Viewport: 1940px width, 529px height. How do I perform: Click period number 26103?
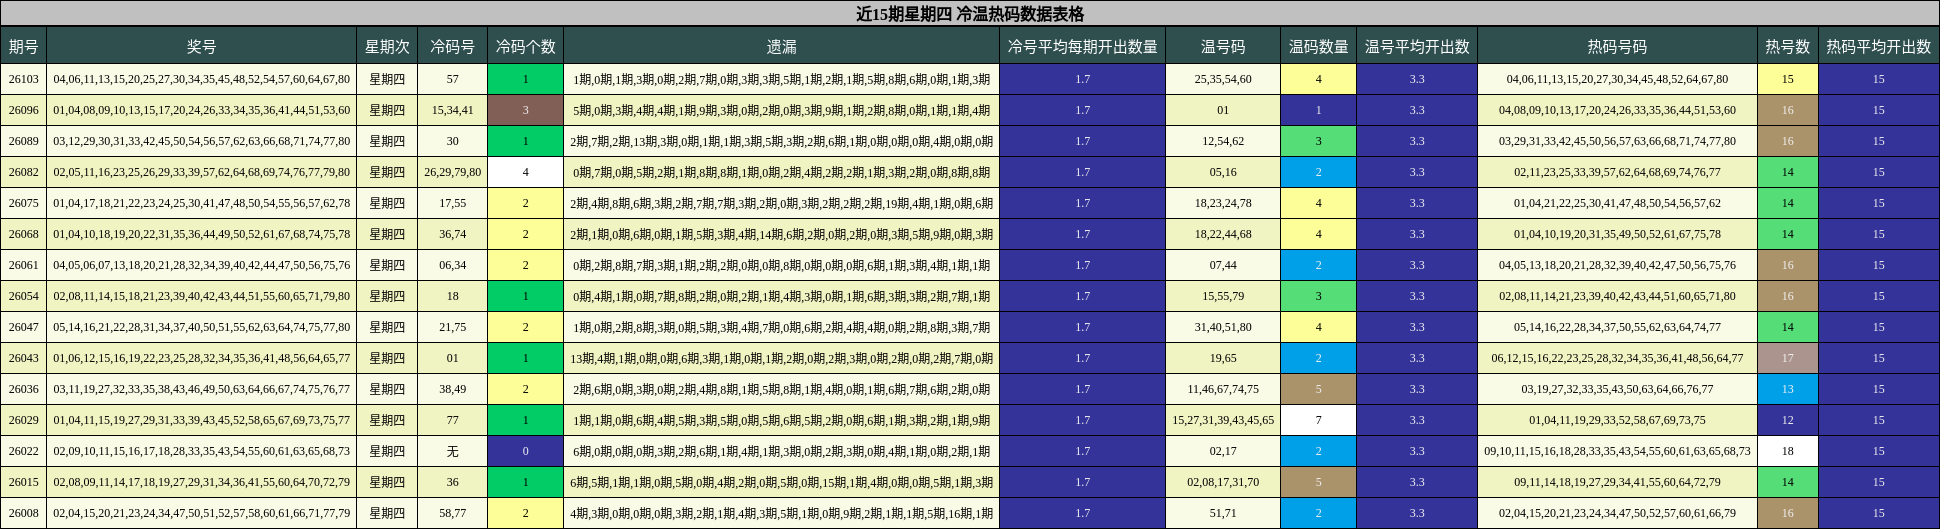click(24, 79)
